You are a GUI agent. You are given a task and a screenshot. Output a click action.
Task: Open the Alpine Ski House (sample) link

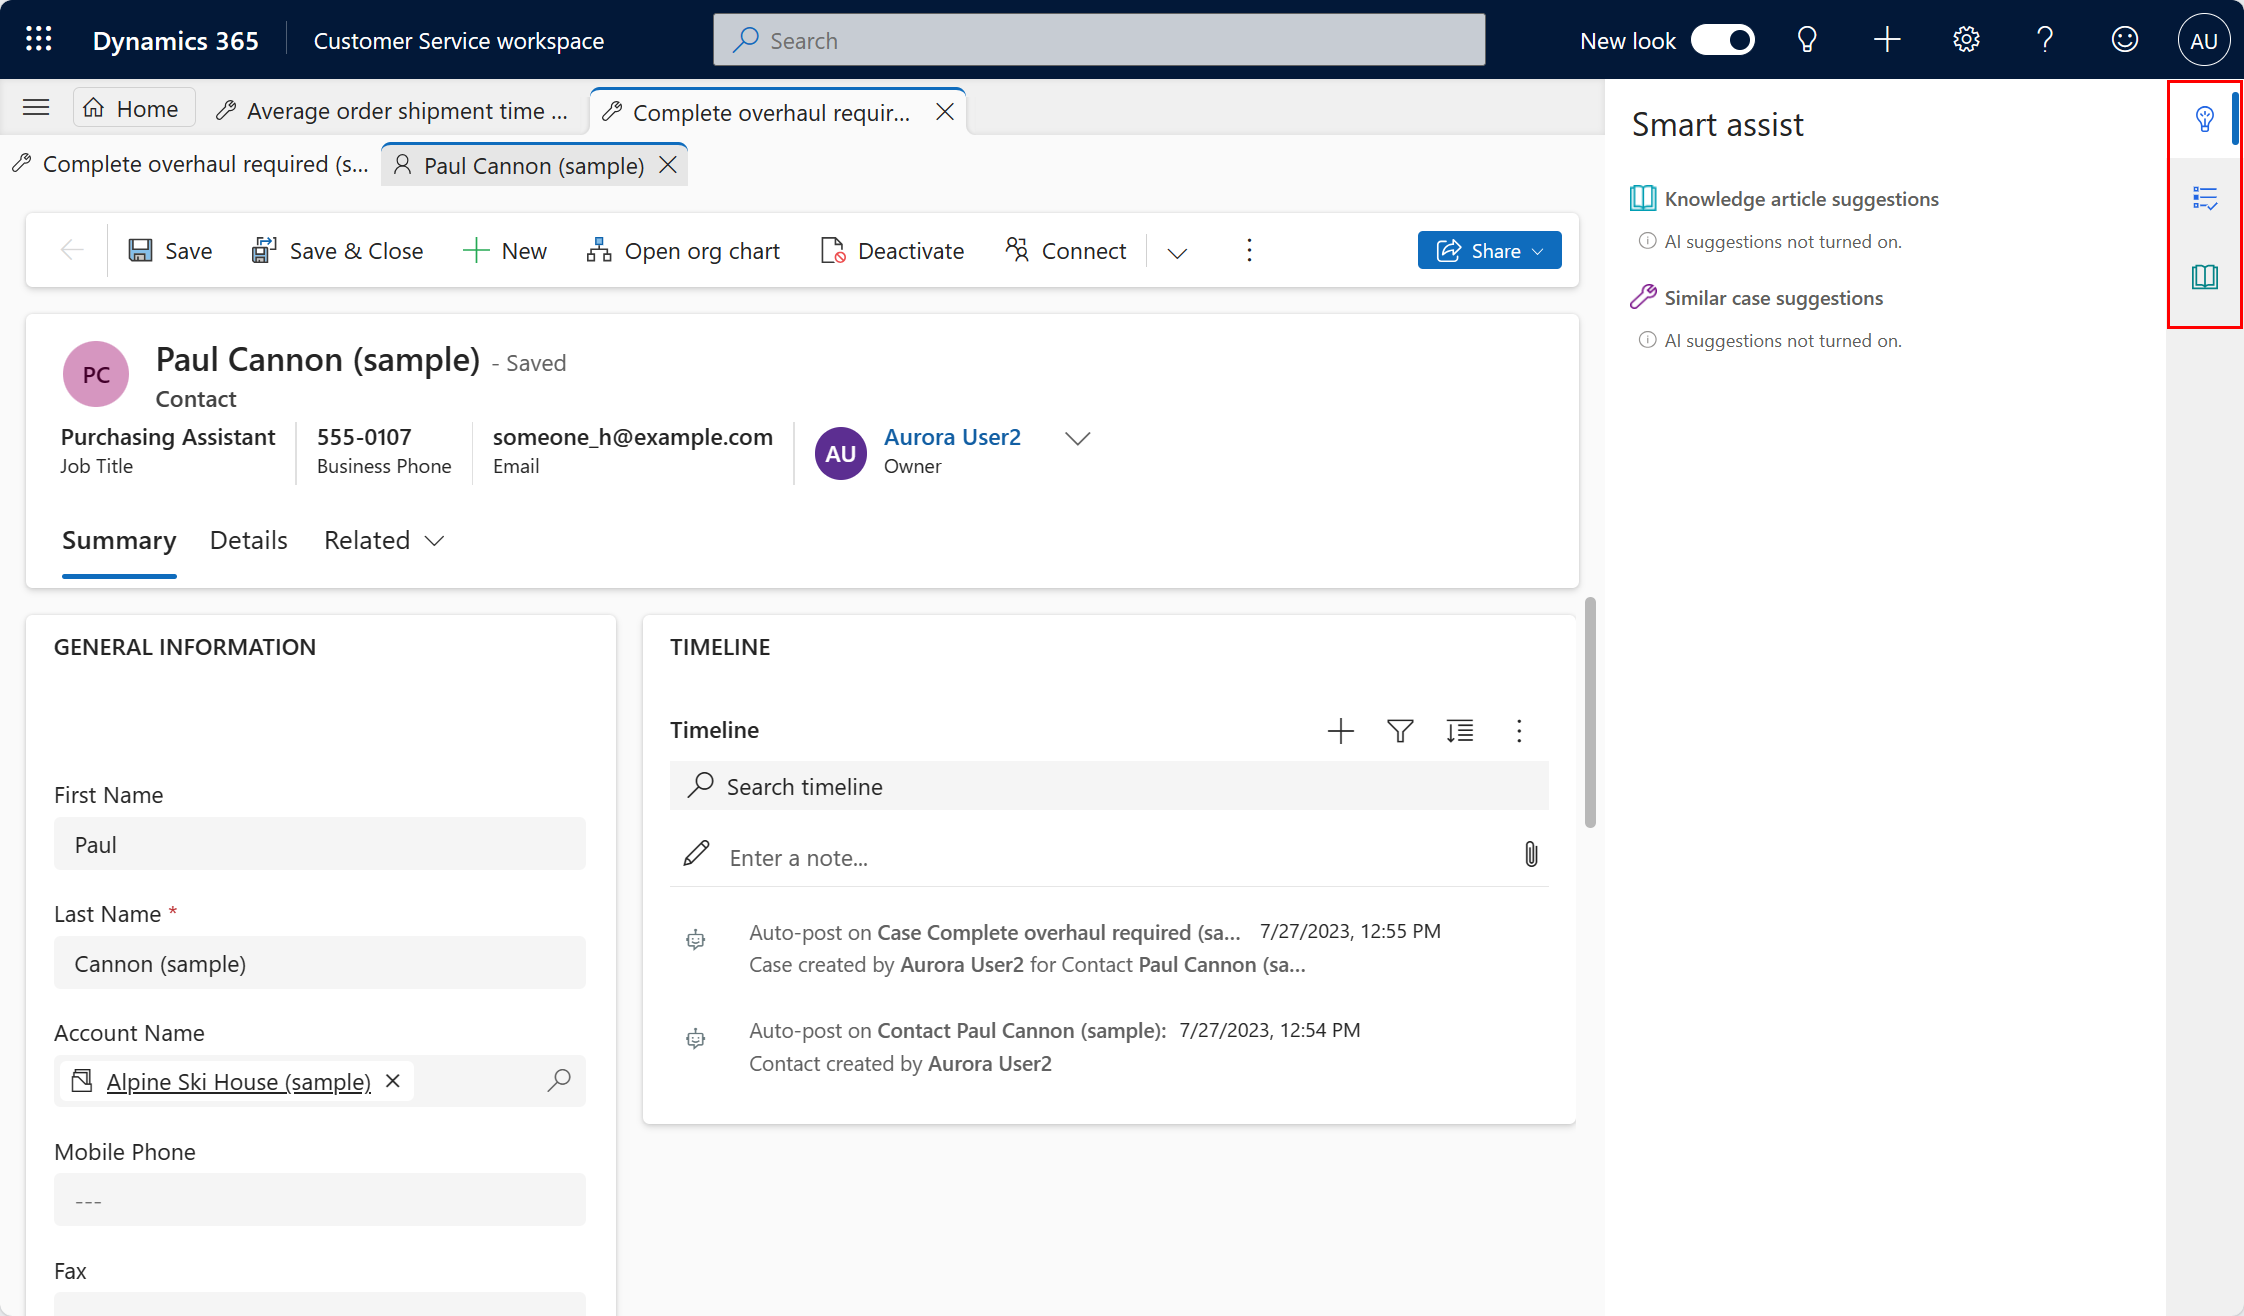point(238,1082)
